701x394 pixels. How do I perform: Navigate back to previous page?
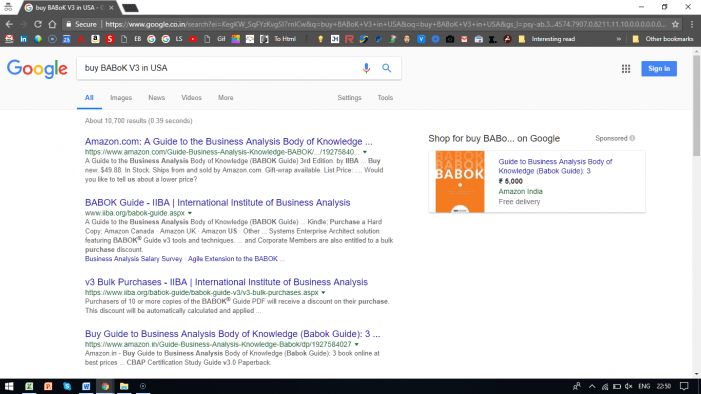9,24
